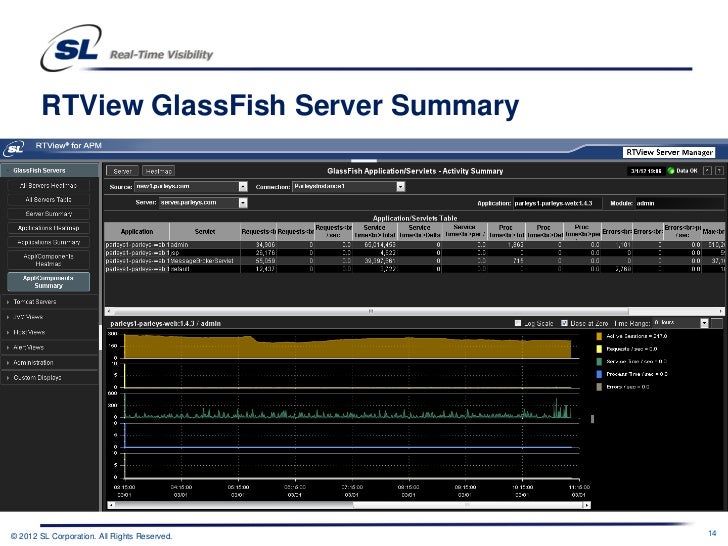Viewport: 728px width, 546px height.
Task: Expand the JVM Views section
Action: (x=49, y=317)
